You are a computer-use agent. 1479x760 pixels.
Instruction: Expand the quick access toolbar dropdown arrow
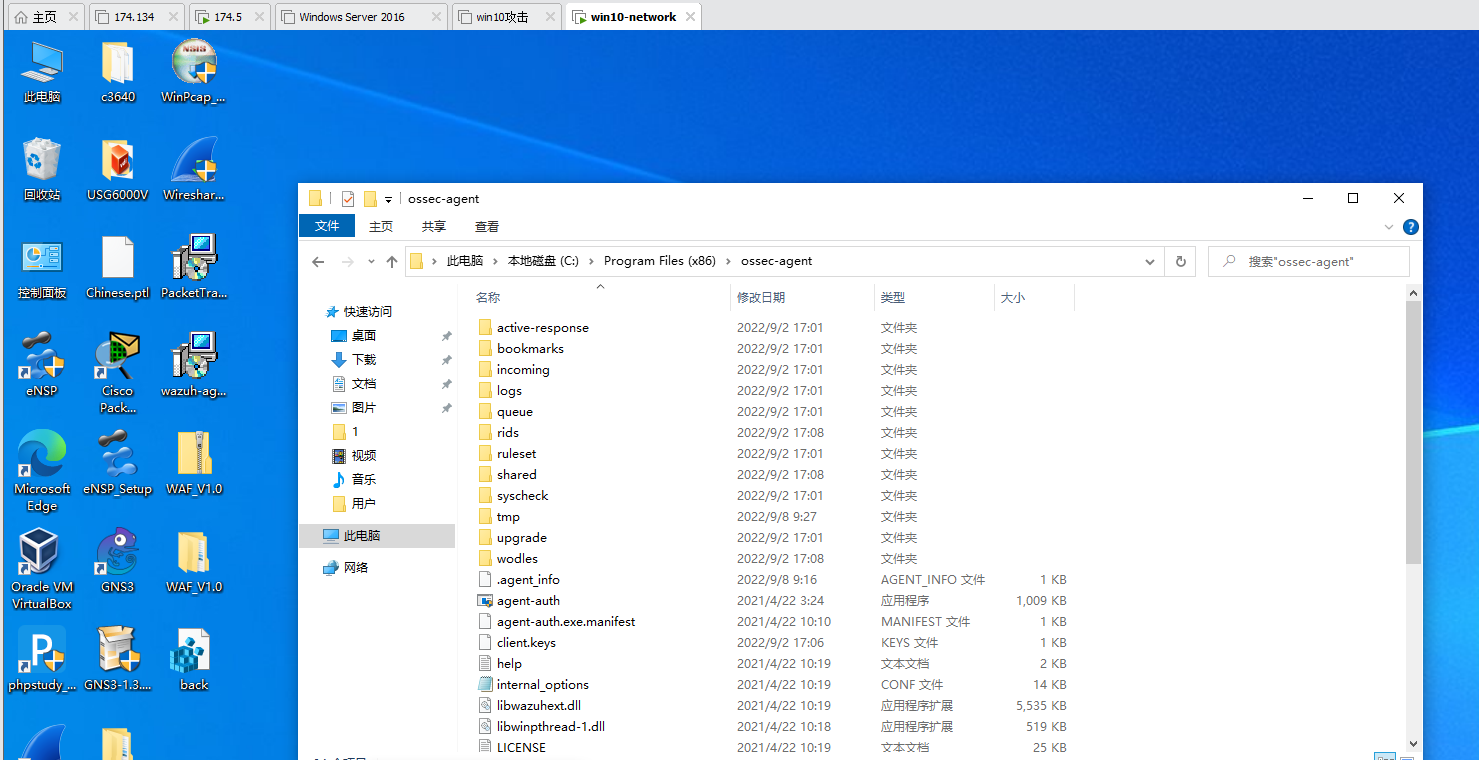(389, 198)
